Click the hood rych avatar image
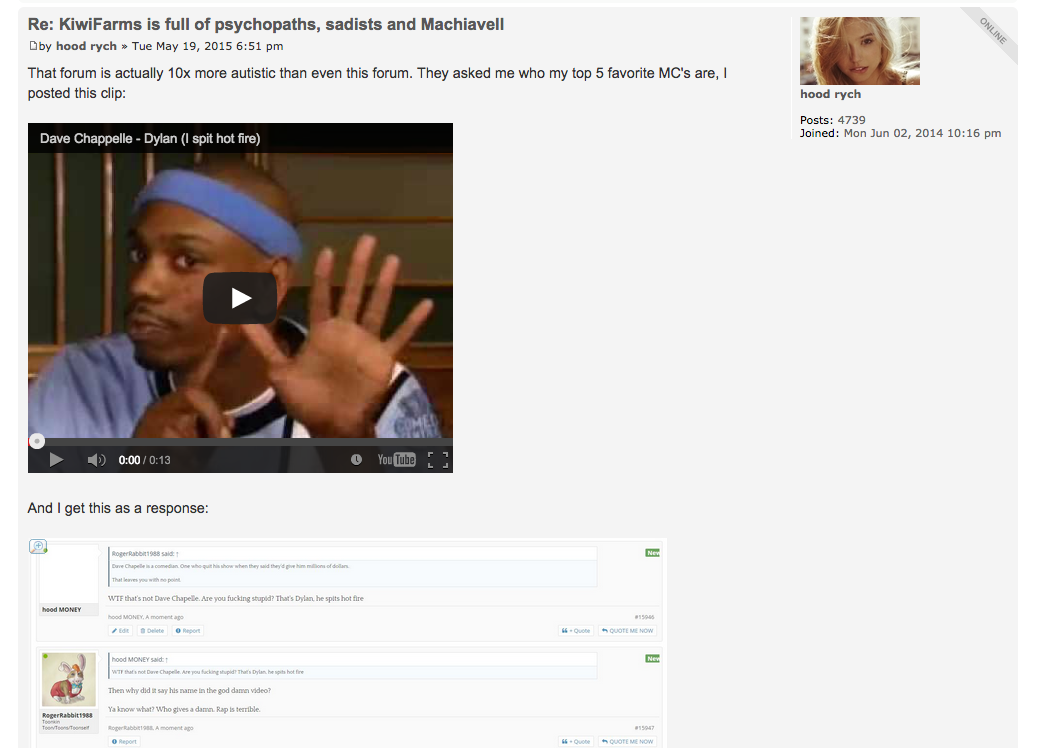Screen dimensions: 1038x748 (859, 51)
